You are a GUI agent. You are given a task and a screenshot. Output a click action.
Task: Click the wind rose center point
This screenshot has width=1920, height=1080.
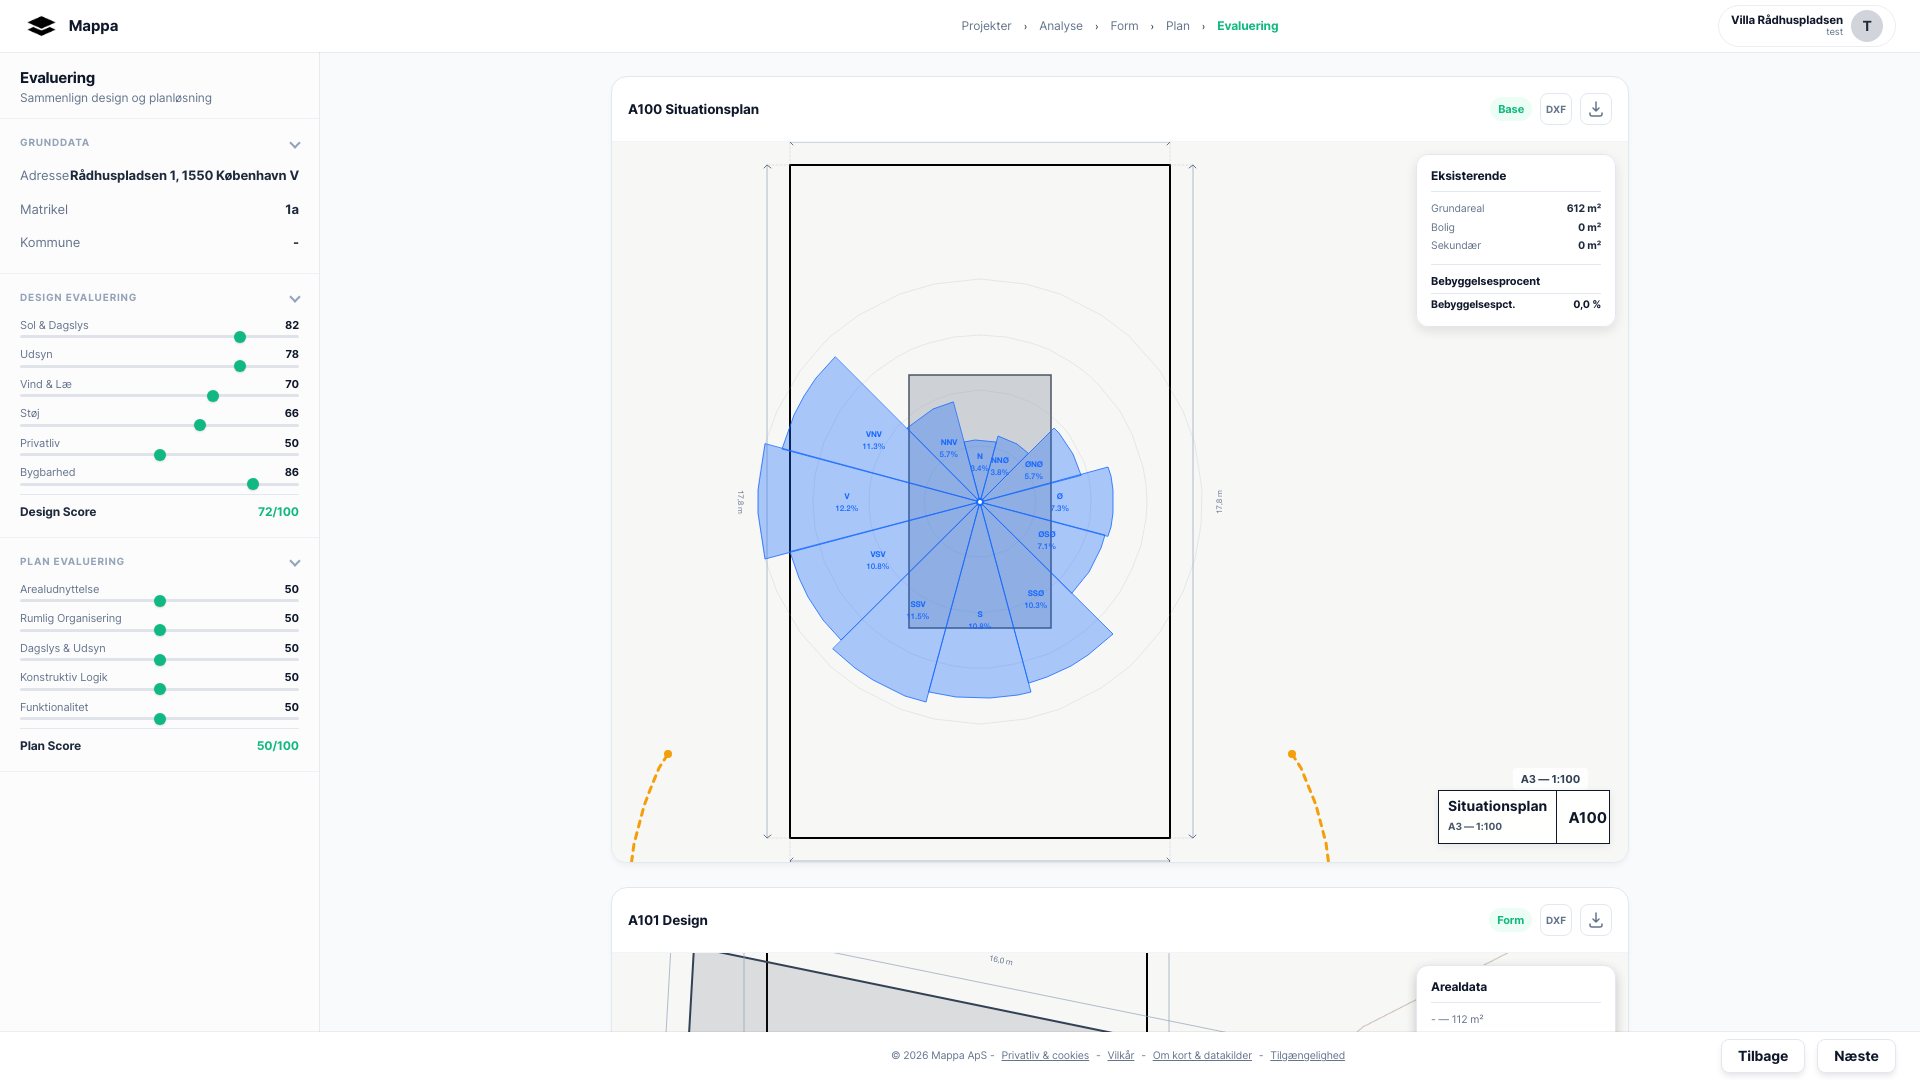pyautogui.click(x=980, y=502)
